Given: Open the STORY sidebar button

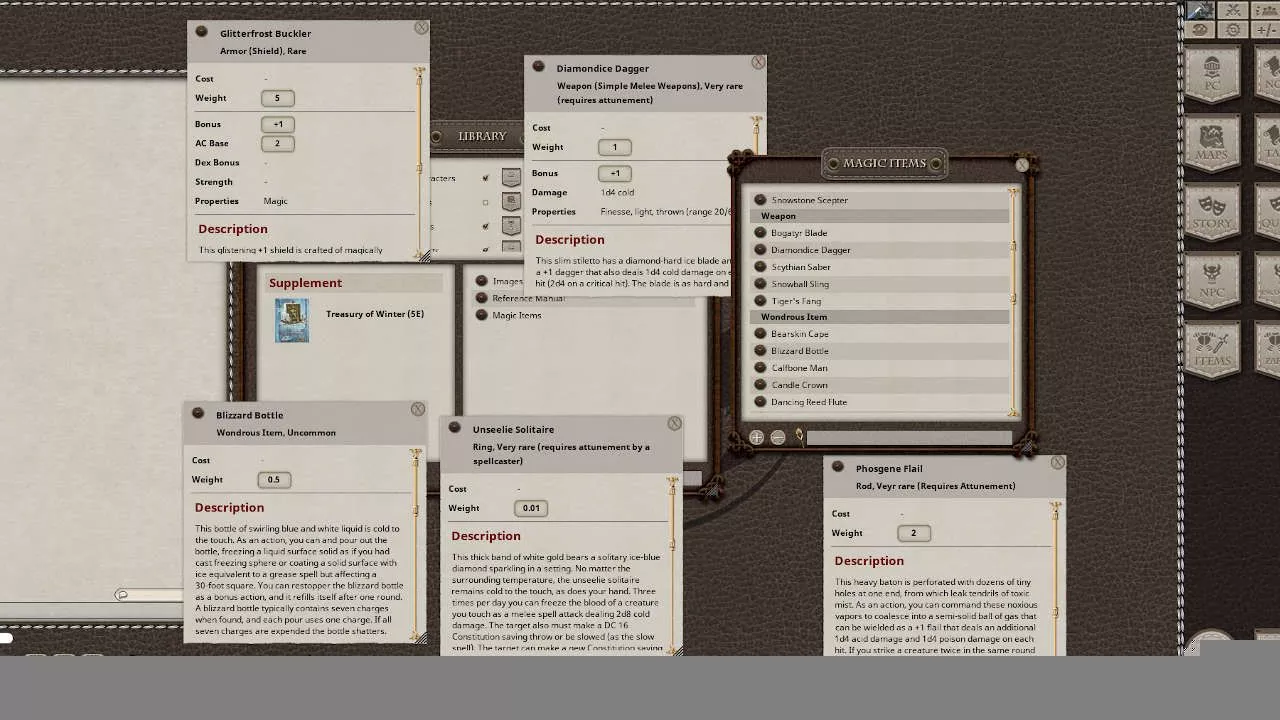Looking at the screenshot, I should pos(1212,212).
